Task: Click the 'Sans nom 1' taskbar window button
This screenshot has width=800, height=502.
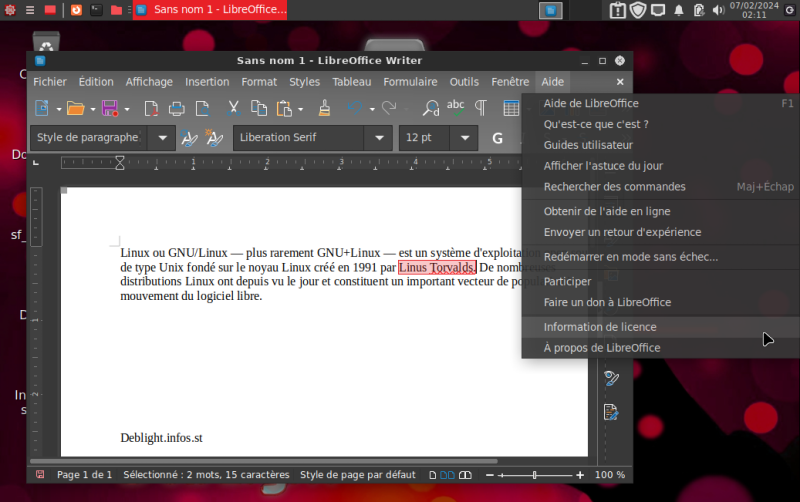Action: point(210,10)
